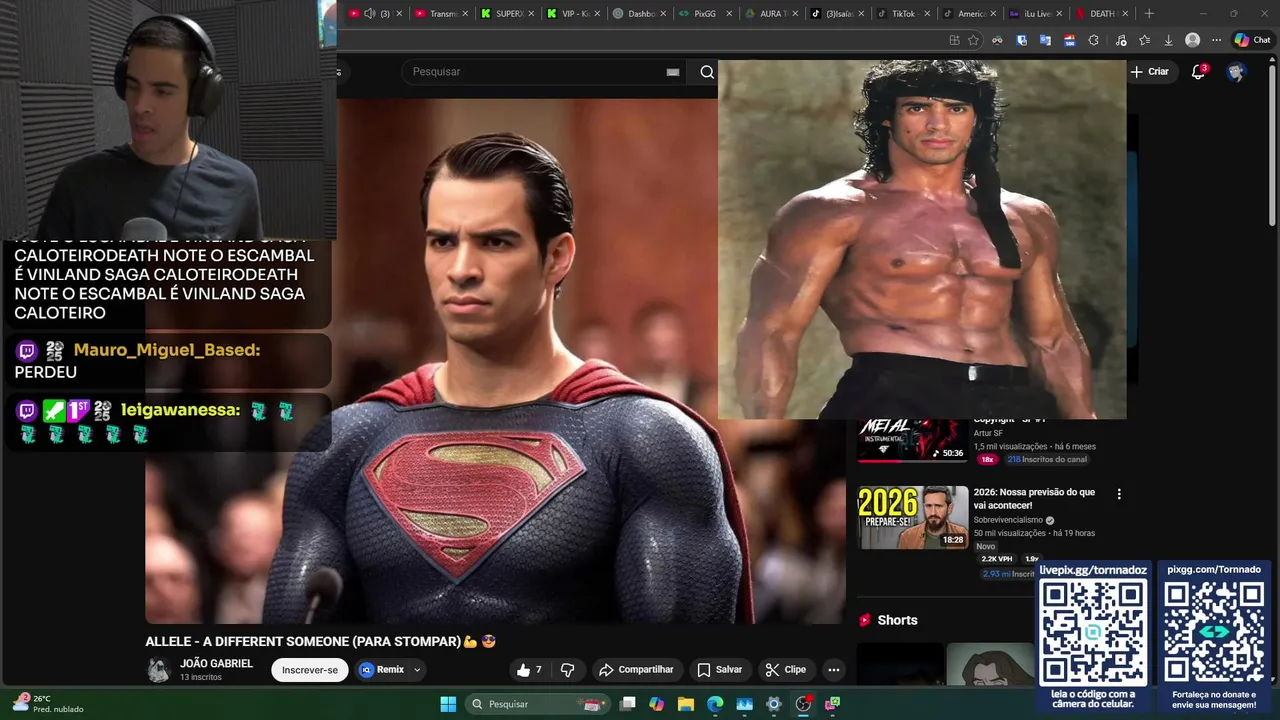Image resolution: width=1280 pixels, height=720 pixels.
Task: Open Copilot from the taskbar
Action: [656, 704]
